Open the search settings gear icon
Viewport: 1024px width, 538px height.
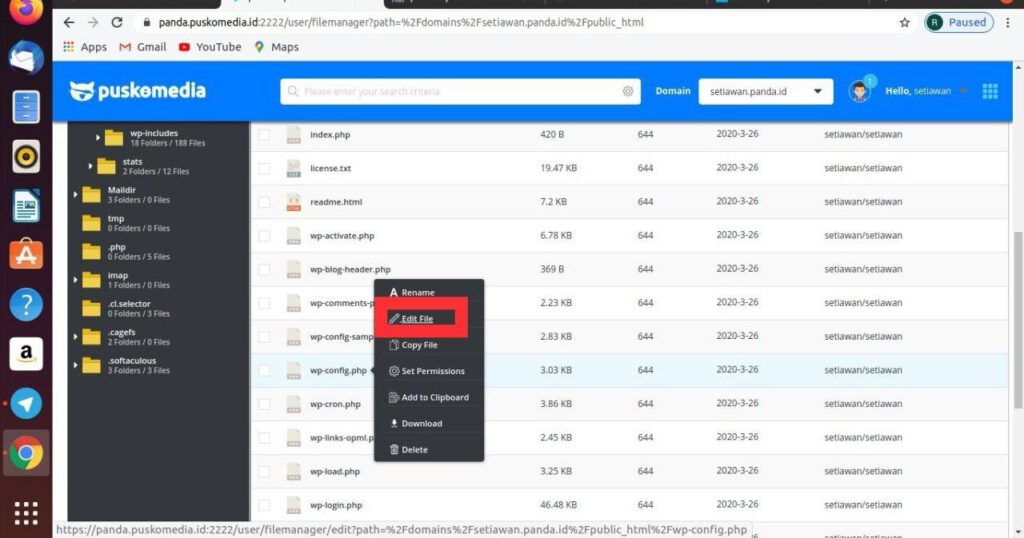tap(628, 91)
